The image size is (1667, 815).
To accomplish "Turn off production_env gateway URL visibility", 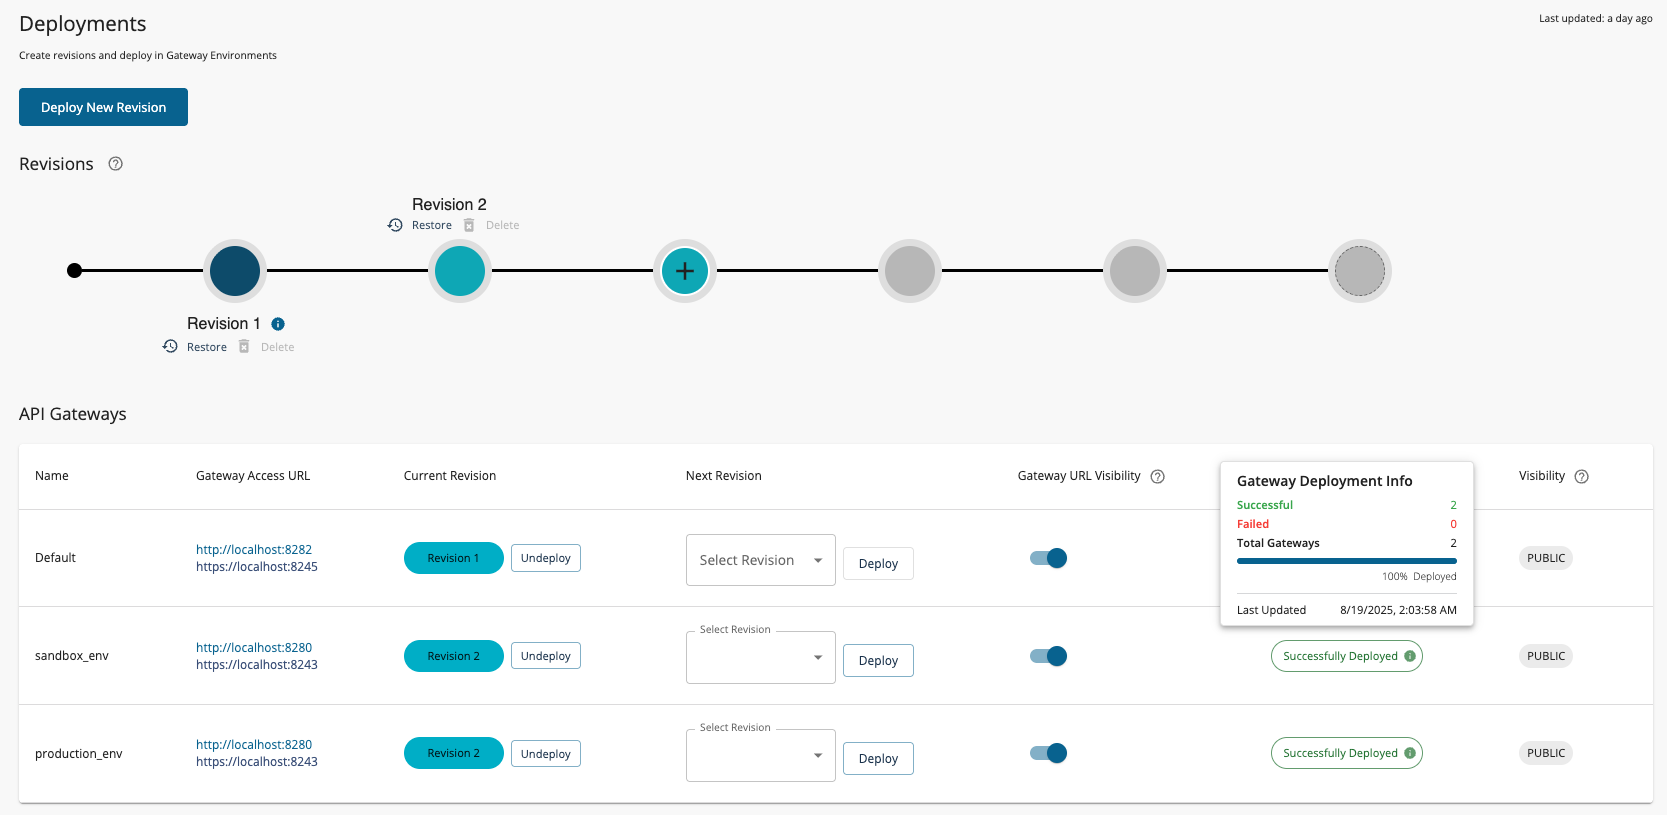I will (x=1048, y=753).
